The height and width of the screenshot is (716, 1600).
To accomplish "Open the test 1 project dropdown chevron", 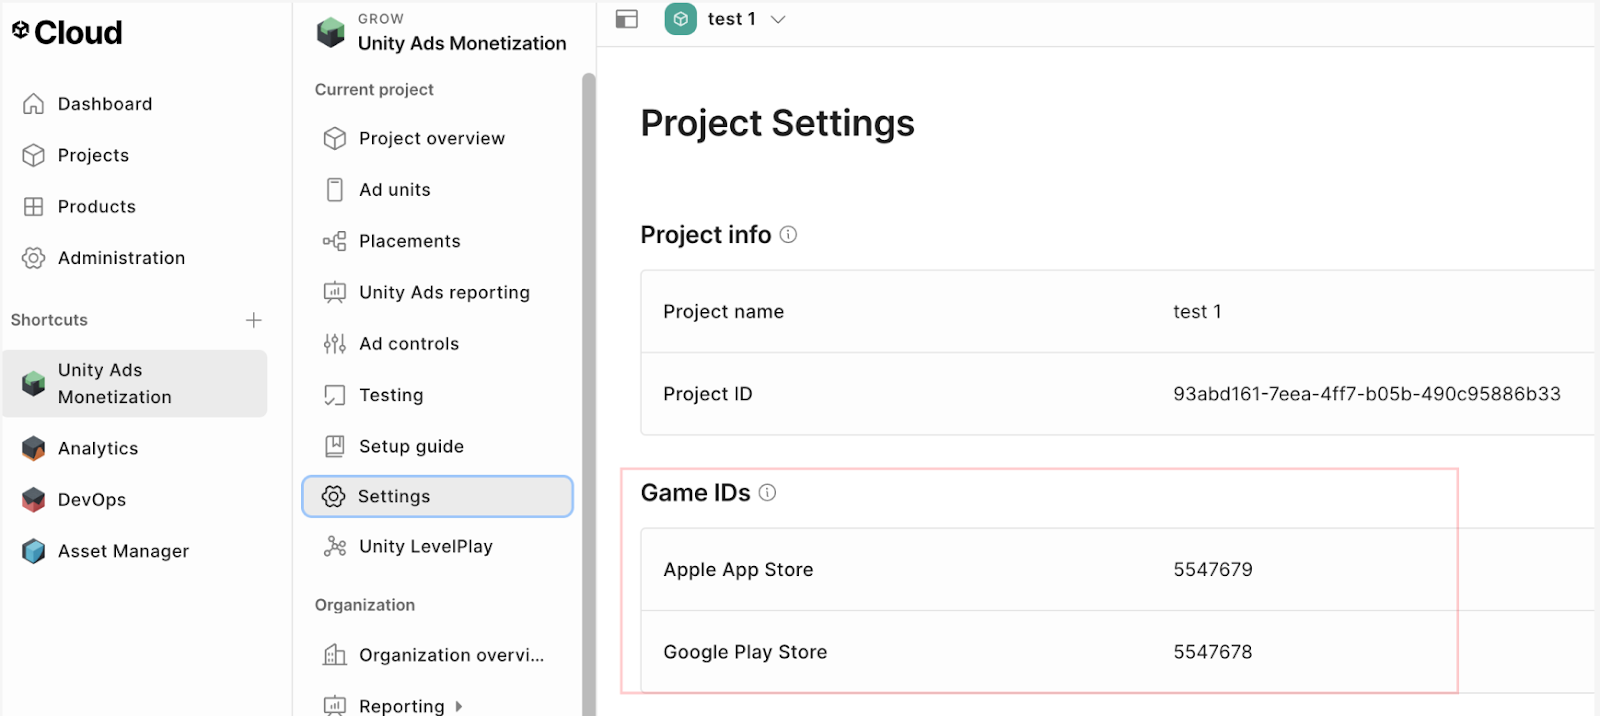I will 778,20.
